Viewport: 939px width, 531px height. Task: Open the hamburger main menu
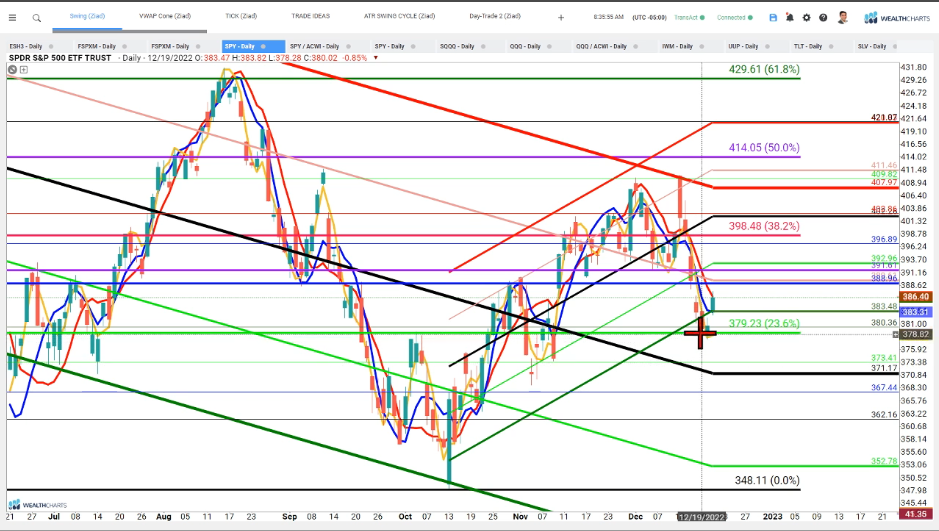point(12,18)
